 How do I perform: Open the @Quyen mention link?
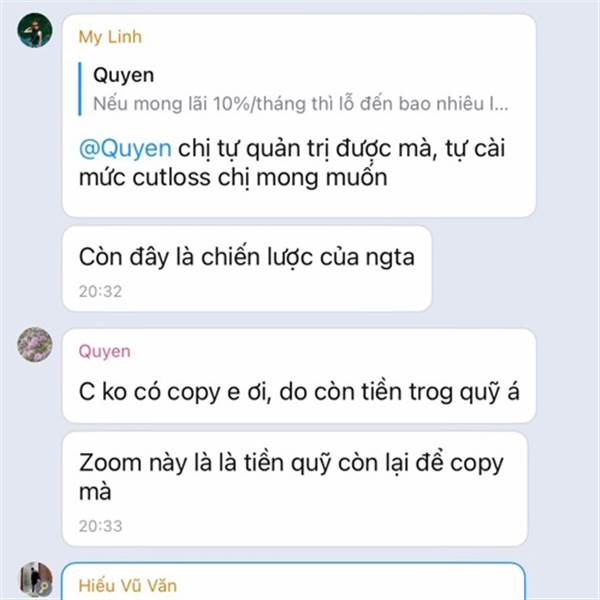pos(125,148)
